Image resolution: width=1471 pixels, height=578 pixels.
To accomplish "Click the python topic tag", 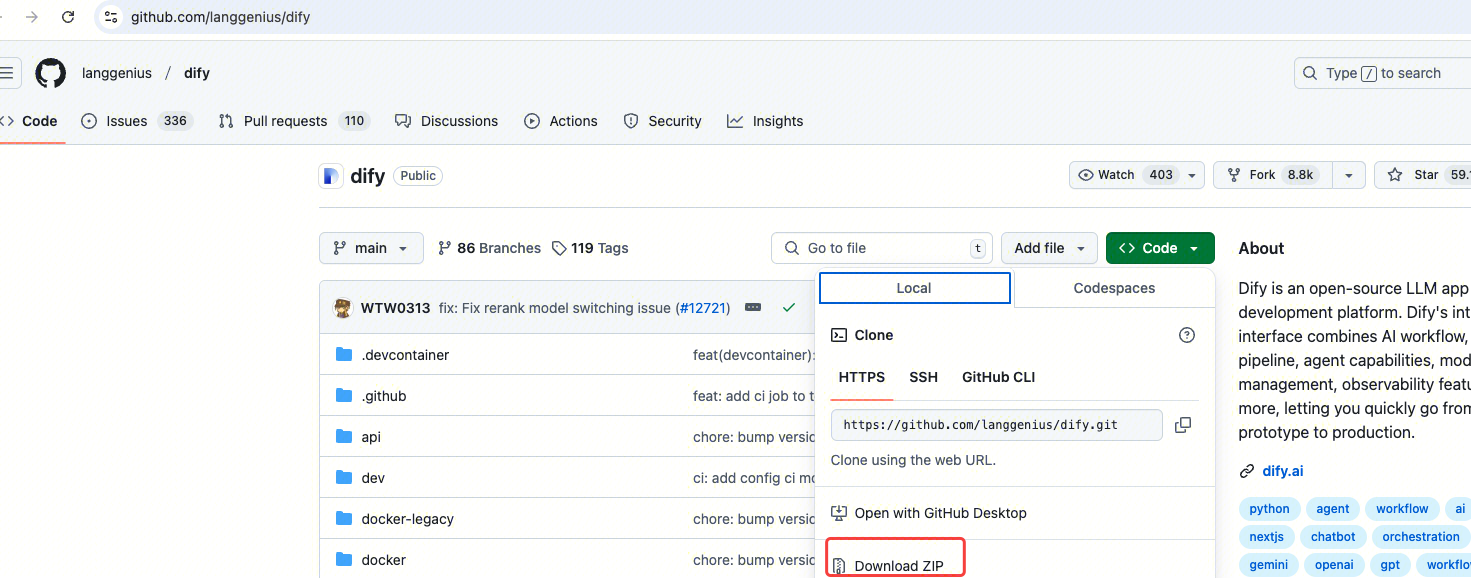I will (x=1270, y=509).
